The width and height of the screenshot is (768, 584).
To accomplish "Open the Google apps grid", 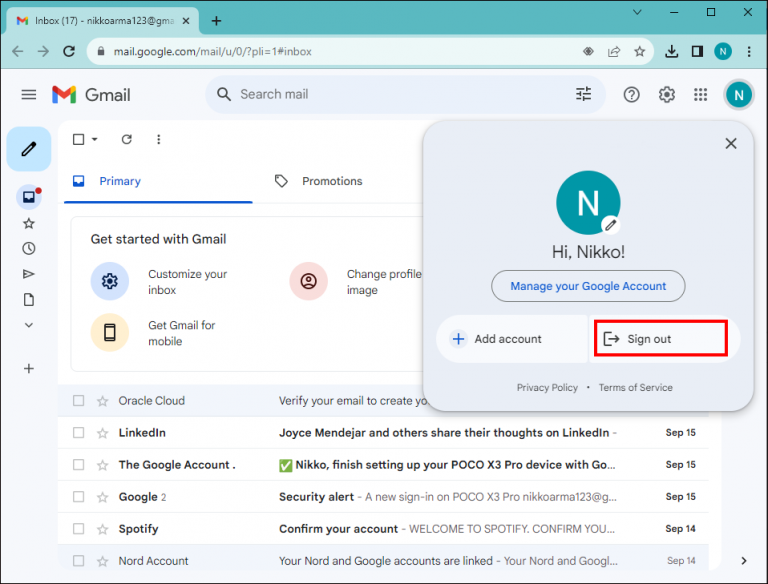I will point(701,95).
